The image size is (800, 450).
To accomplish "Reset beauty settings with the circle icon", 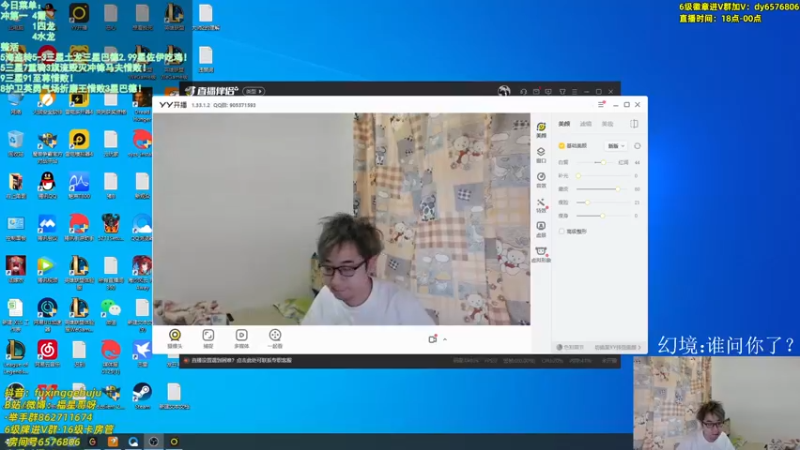I will click(637, 146).
